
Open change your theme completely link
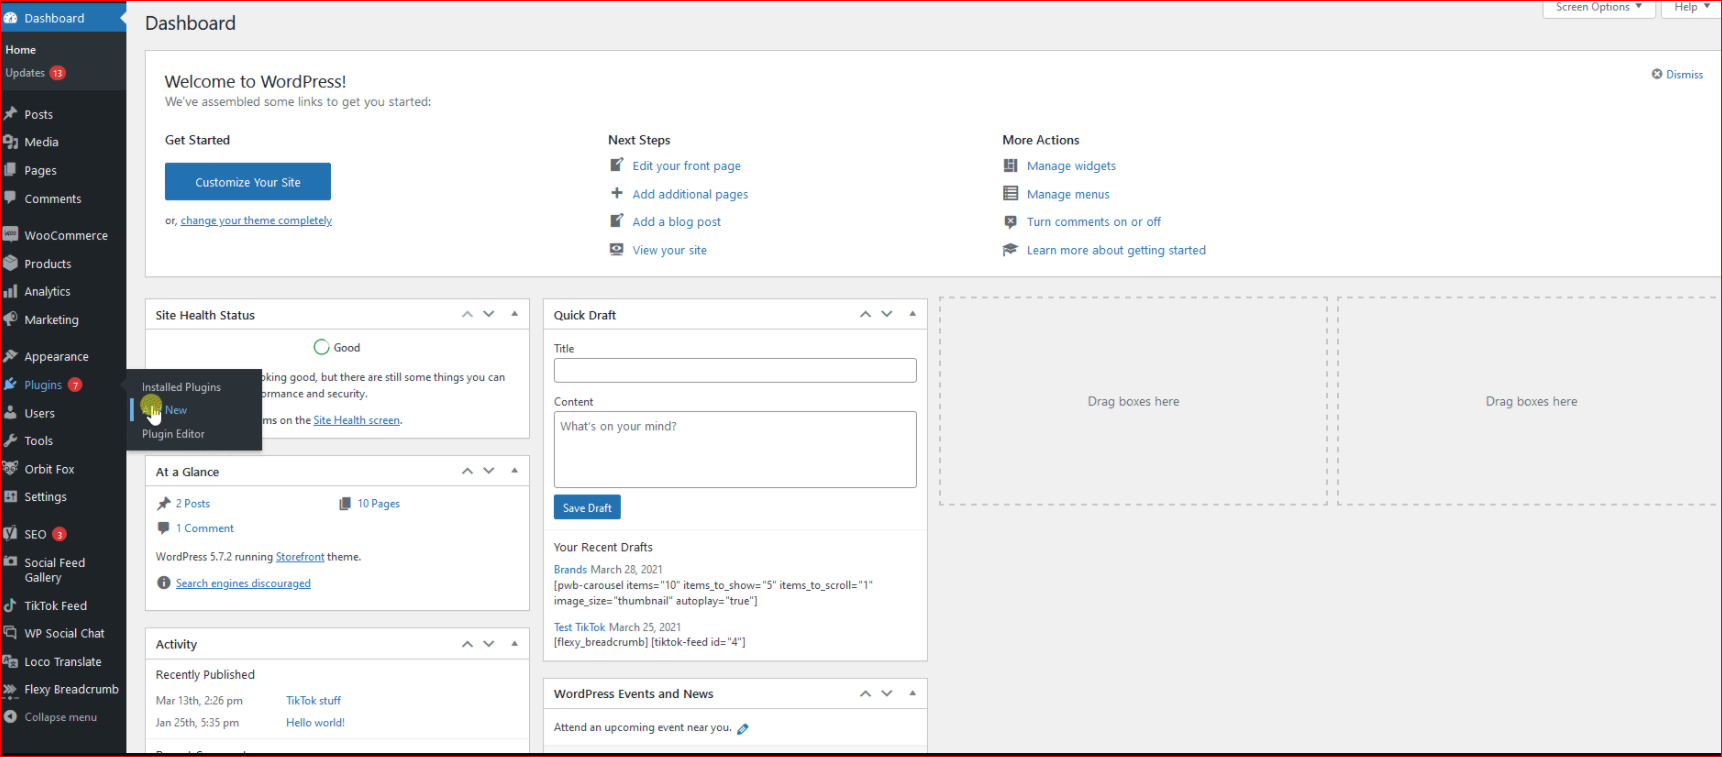(x=256, y=221)
